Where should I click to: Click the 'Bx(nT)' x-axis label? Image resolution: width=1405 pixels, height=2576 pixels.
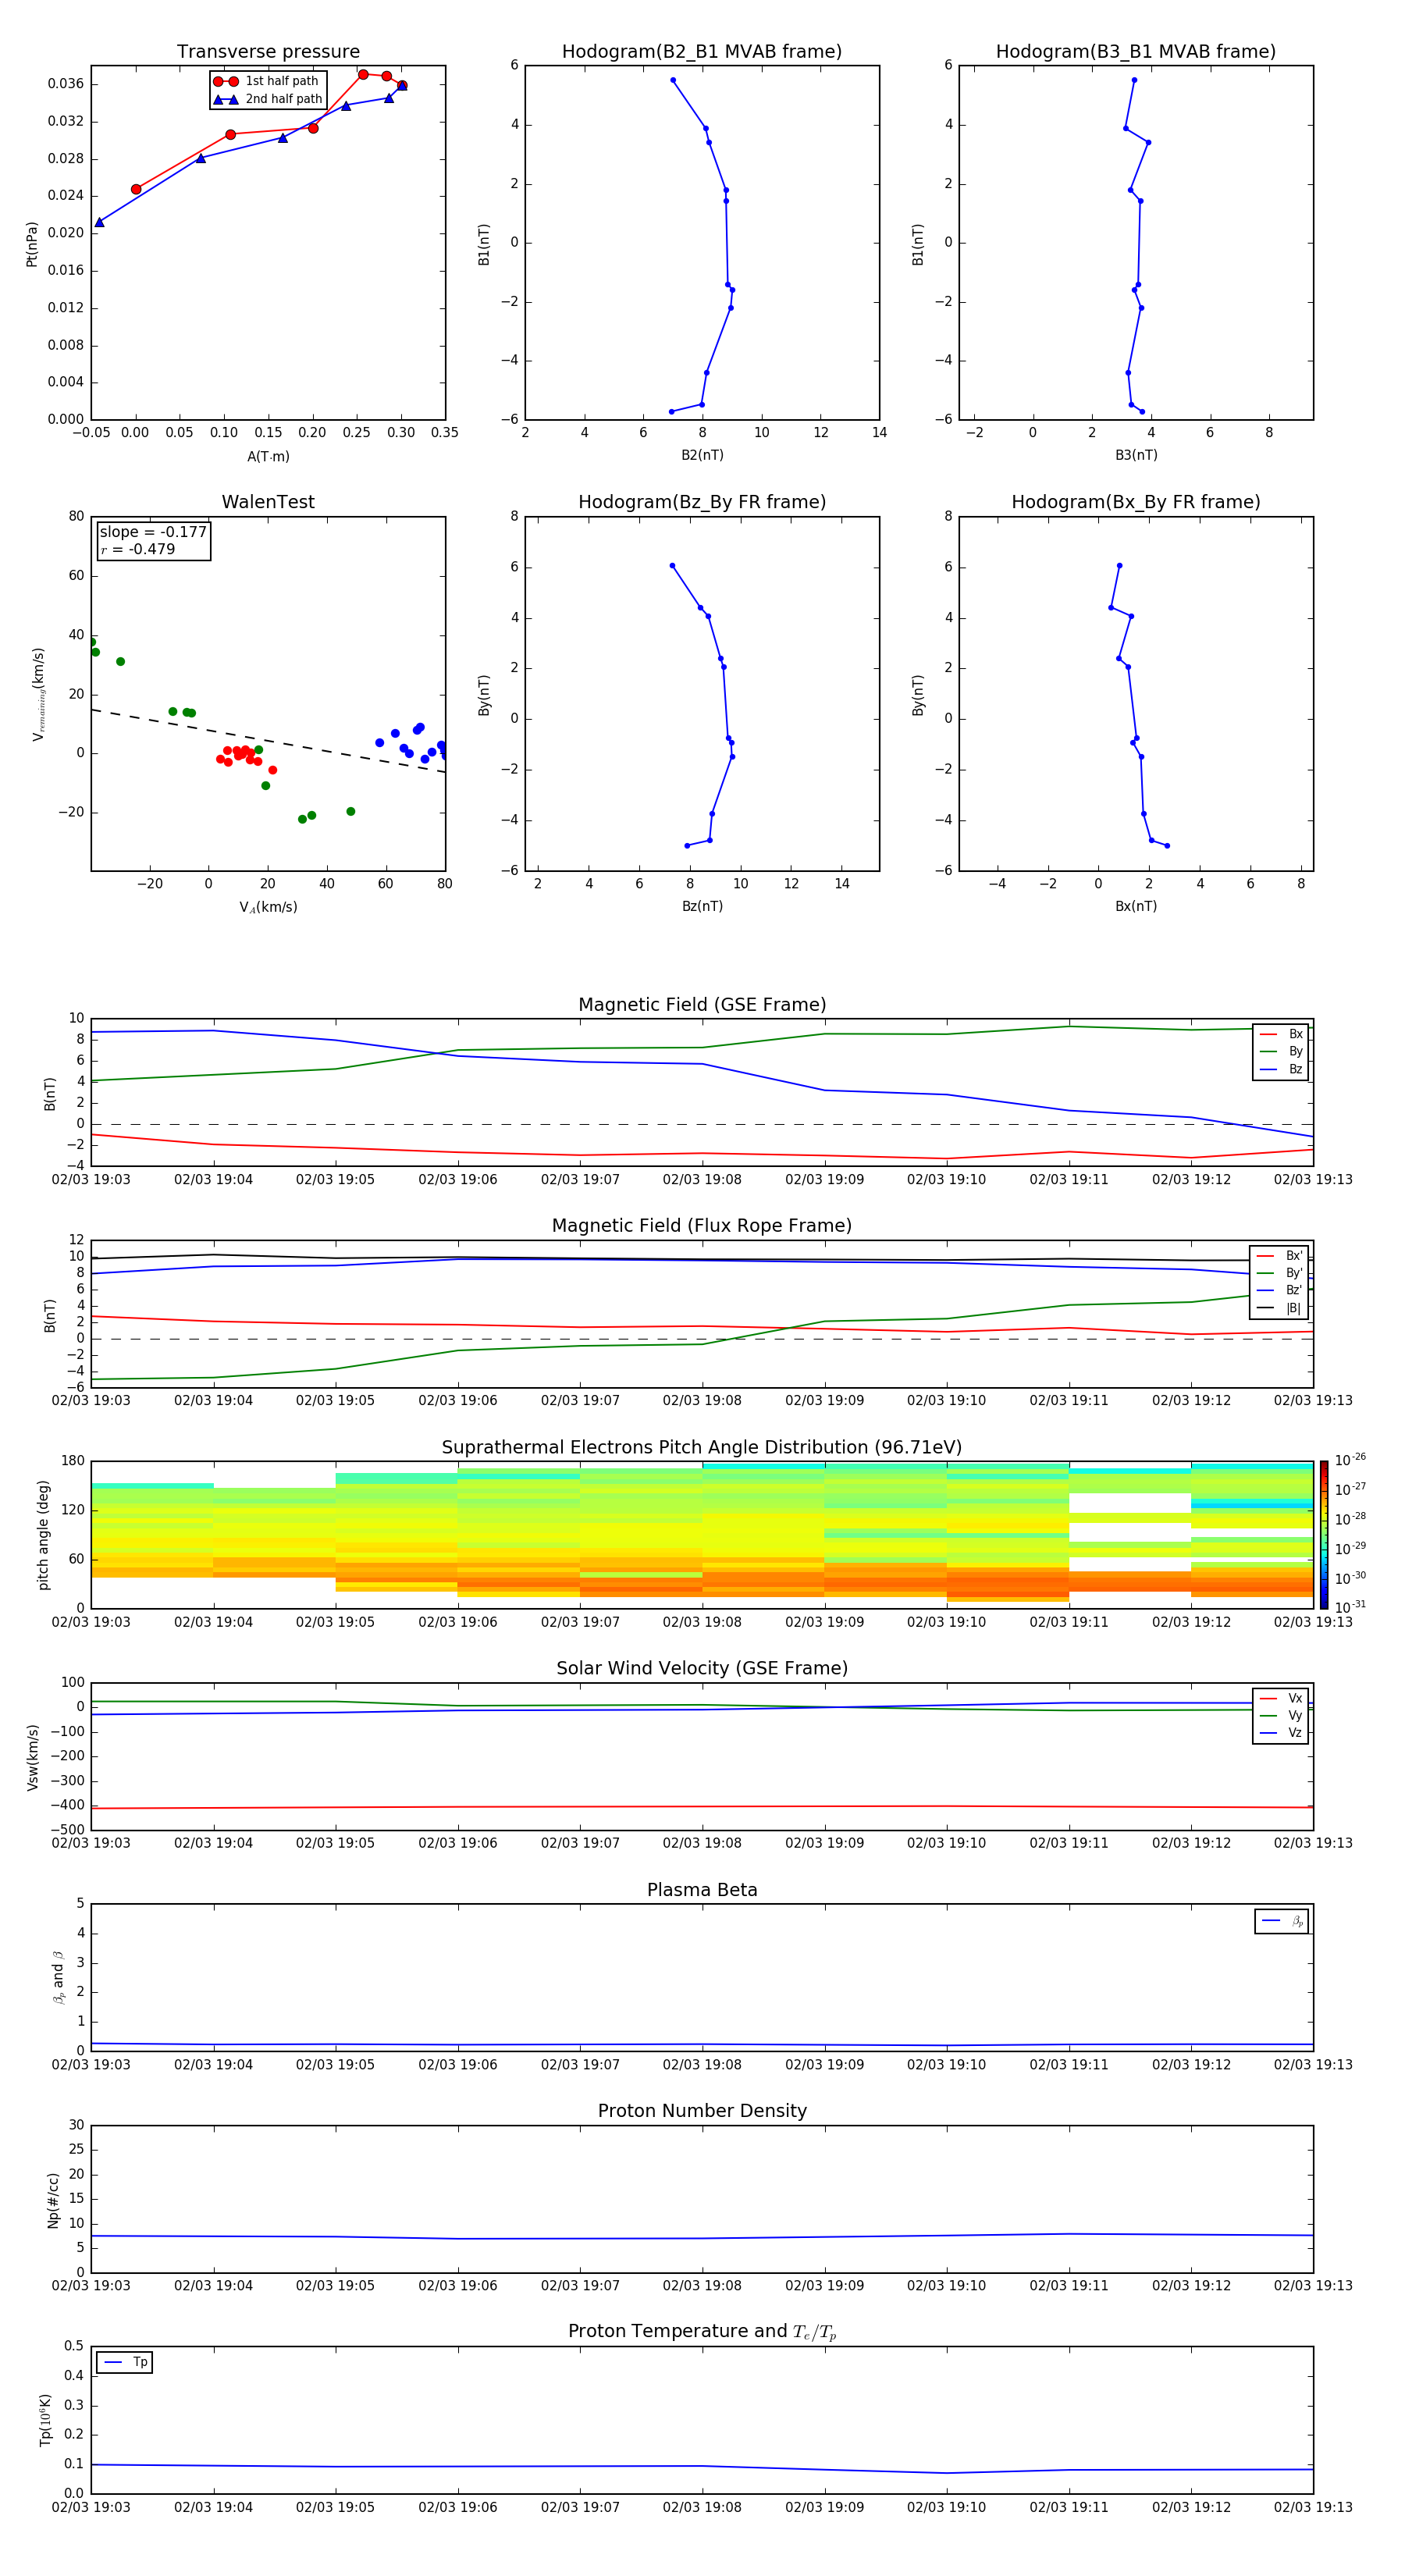tap(1136, 906)
